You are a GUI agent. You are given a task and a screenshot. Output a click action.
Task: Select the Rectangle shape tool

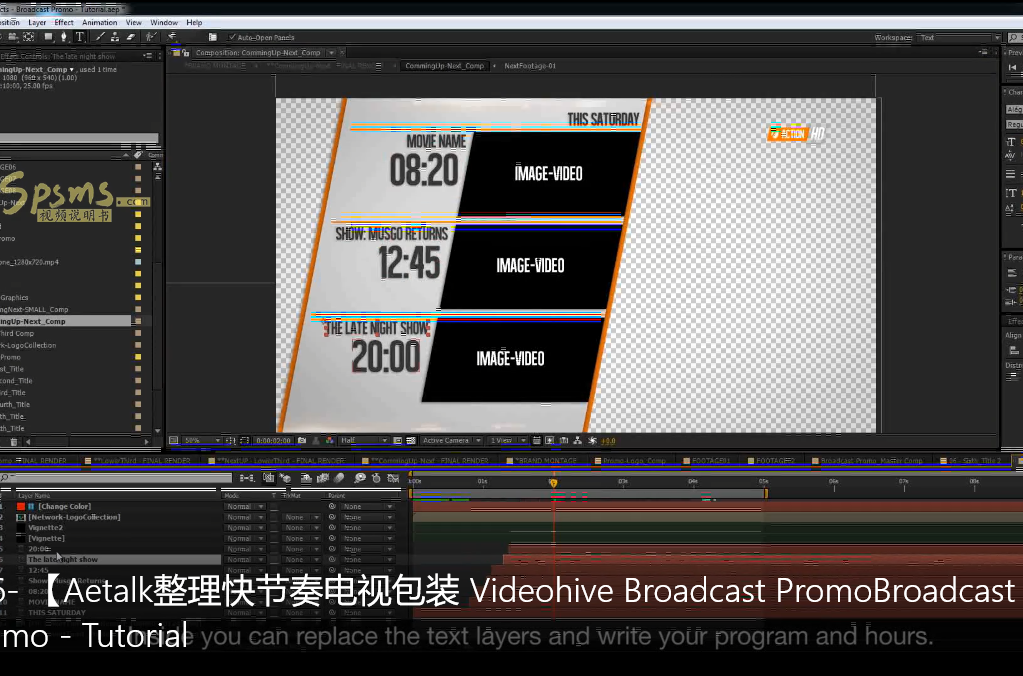(x=48, y=37)
